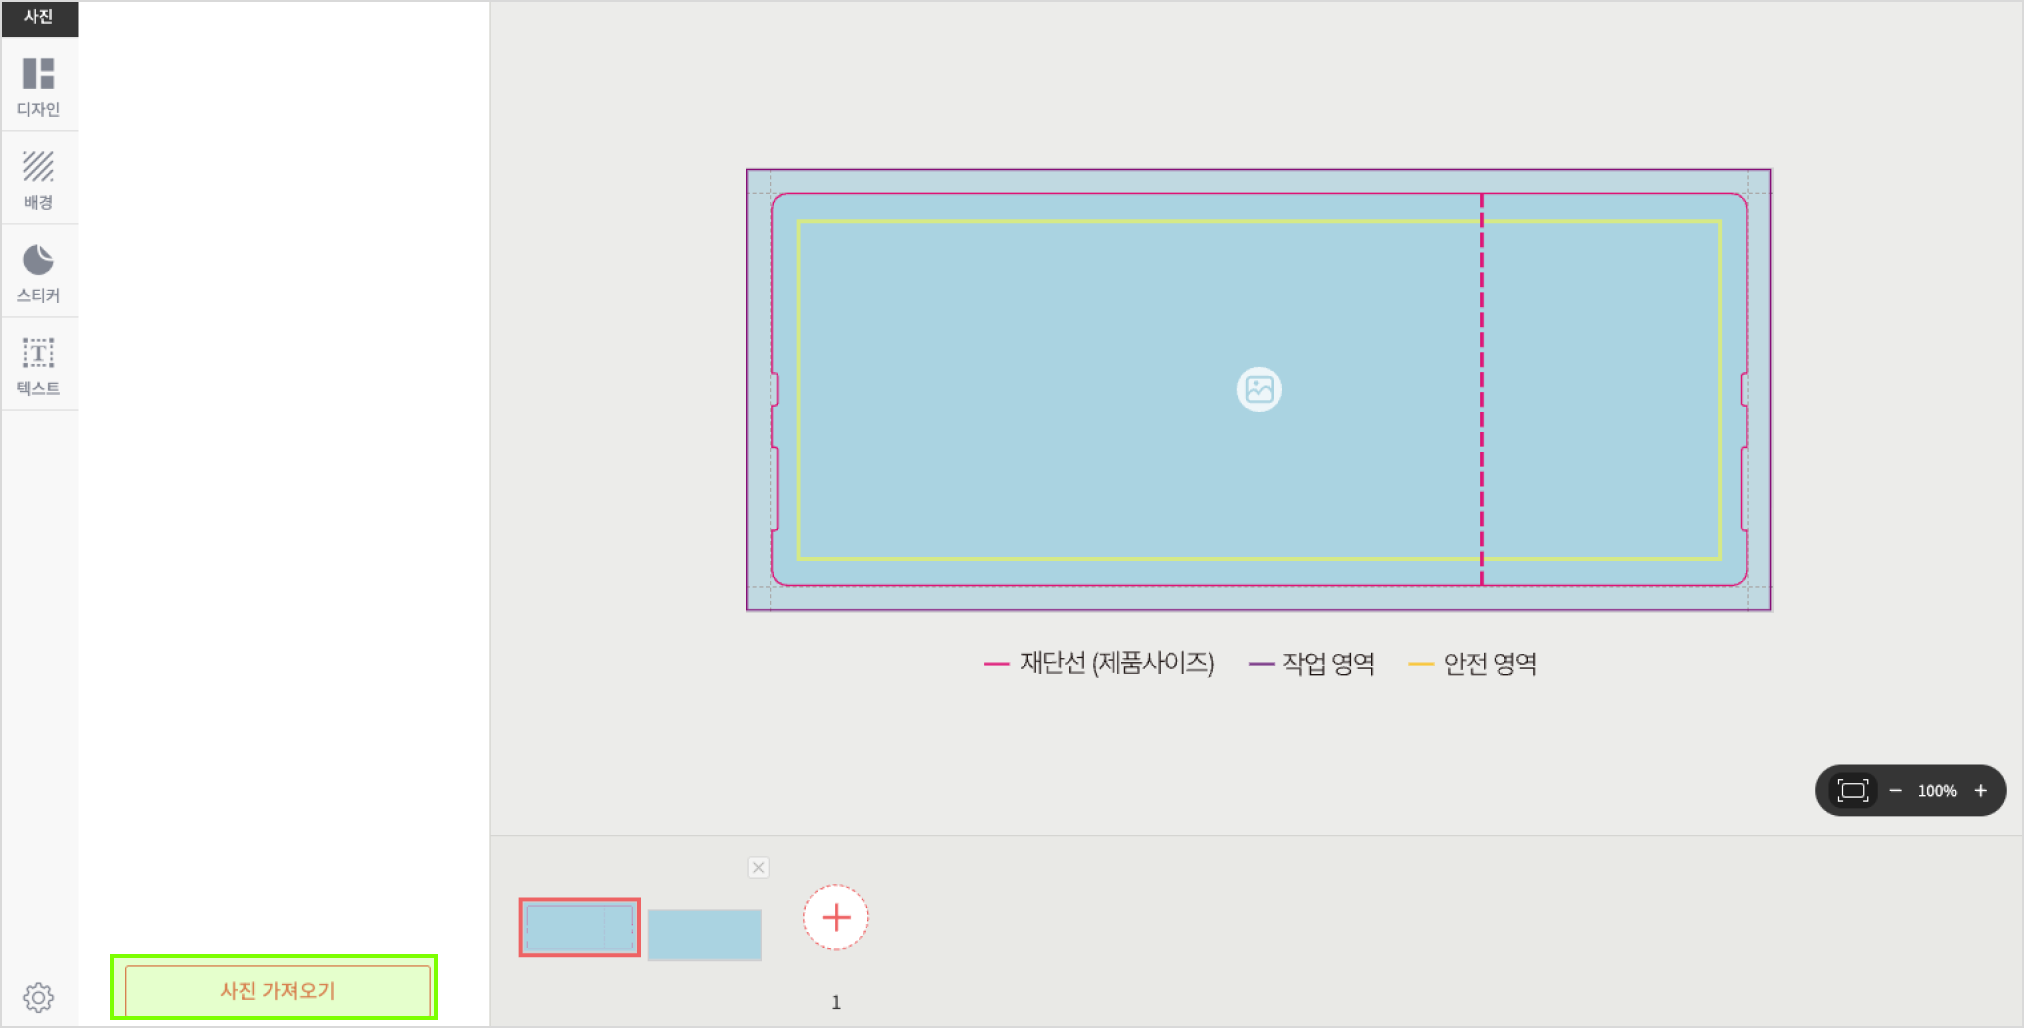Open the 스티커 sticker panel
The image size is (2024, 1028).
39,272
